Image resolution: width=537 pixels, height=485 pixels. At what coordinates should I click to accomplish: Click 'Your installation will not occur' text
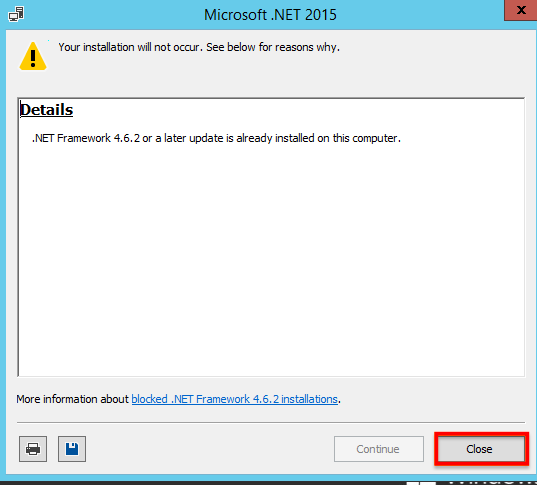pos(199,47)
